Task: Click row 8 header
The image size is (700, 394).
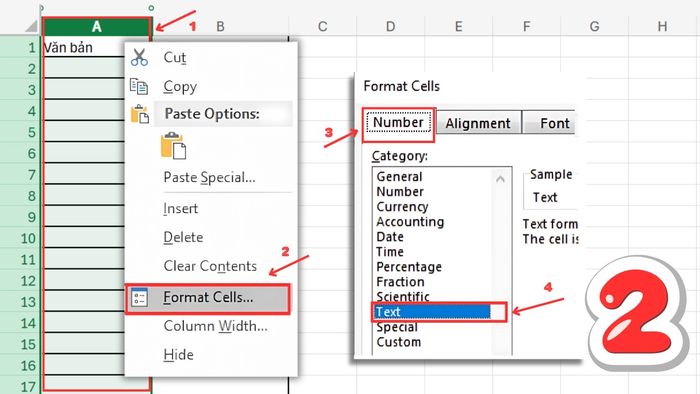Action: (x=20, y=196)
